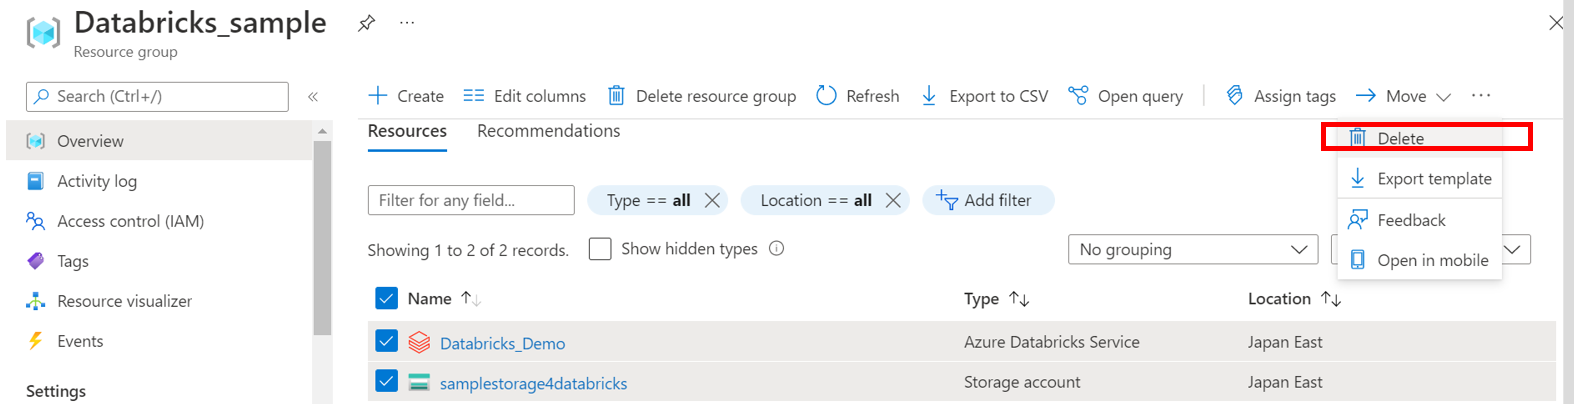Screen dimensions: 1574x404
Task: Click the hidden types info icon
Action: pos(776,249)
